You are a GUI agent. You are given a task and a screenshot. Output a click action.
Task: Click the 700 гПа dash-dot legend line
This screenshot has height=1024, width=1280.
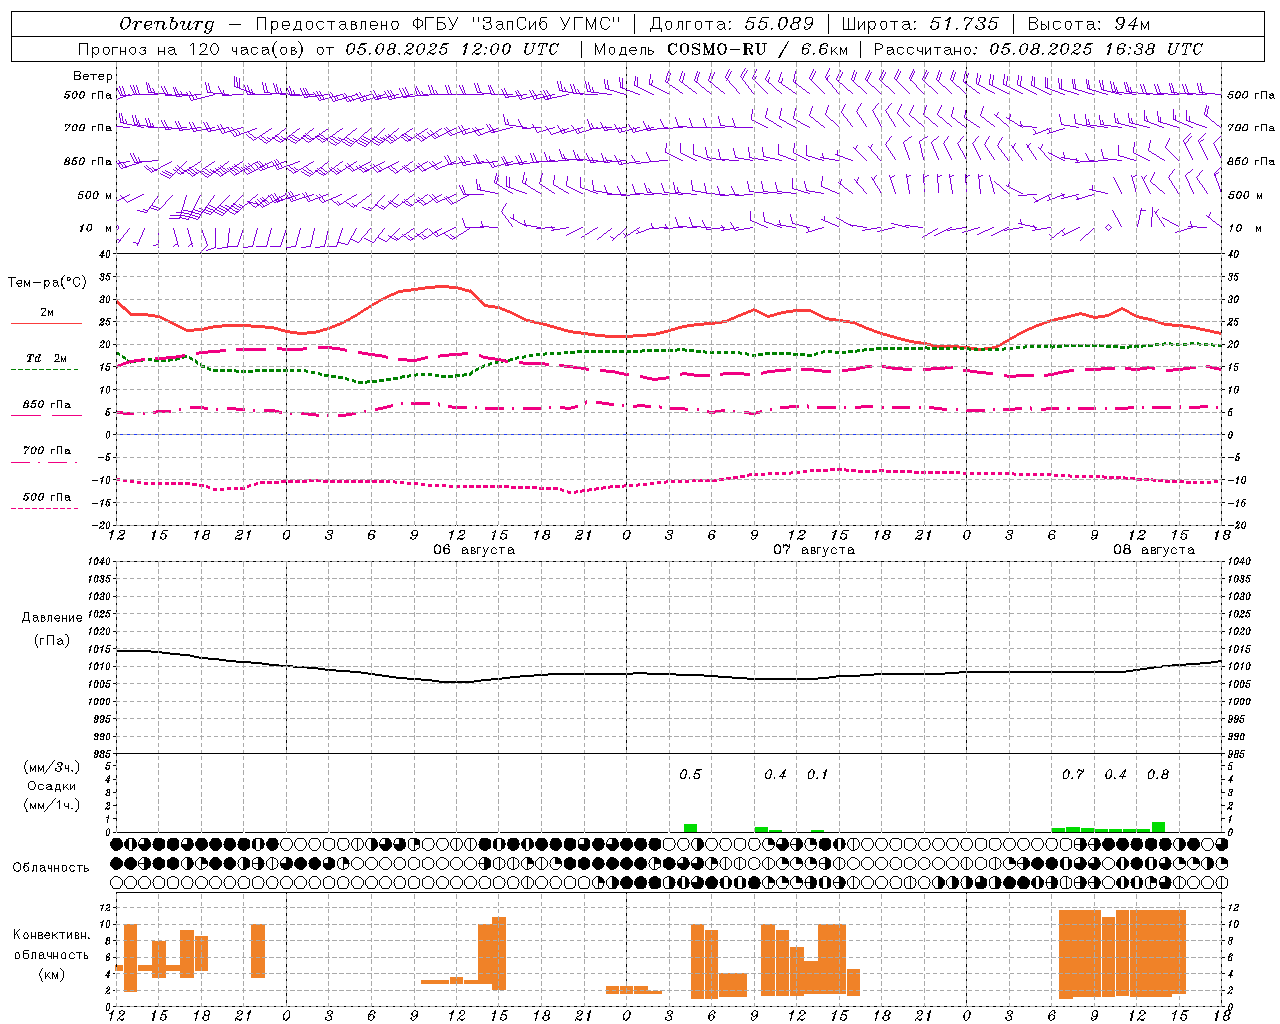[x=46, y=462]
